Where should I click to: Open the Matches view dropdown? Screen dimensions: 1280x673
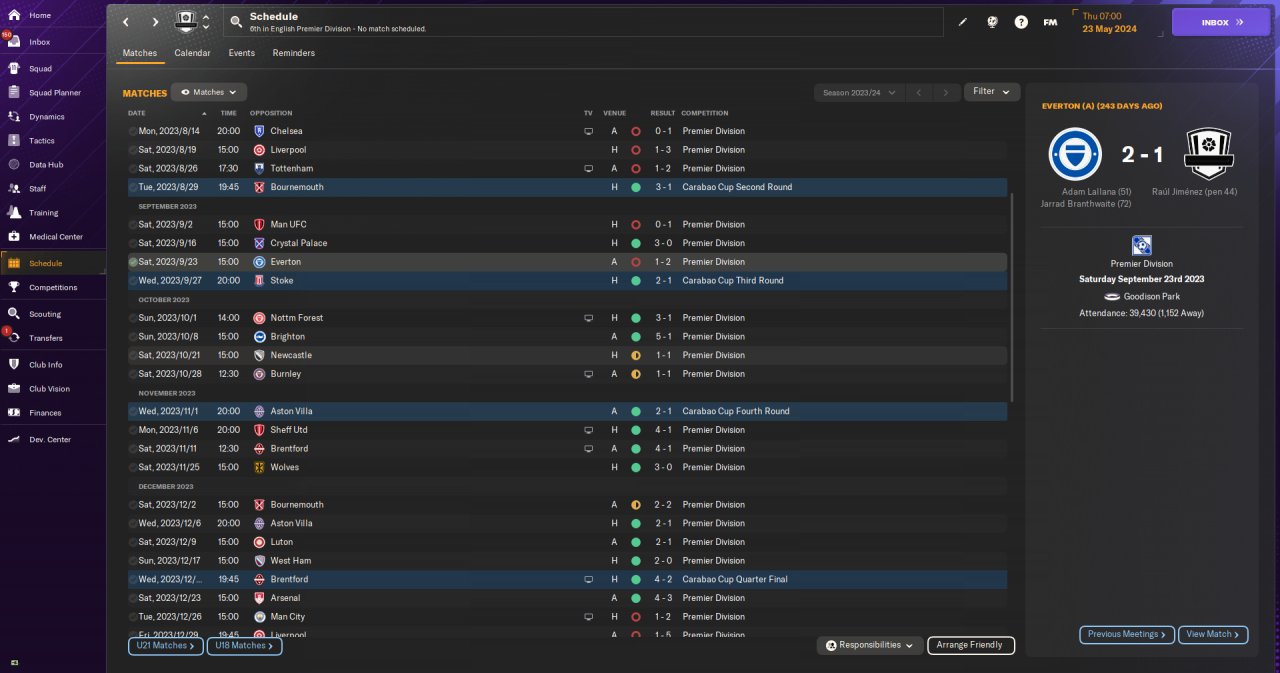tap(209, 92)
